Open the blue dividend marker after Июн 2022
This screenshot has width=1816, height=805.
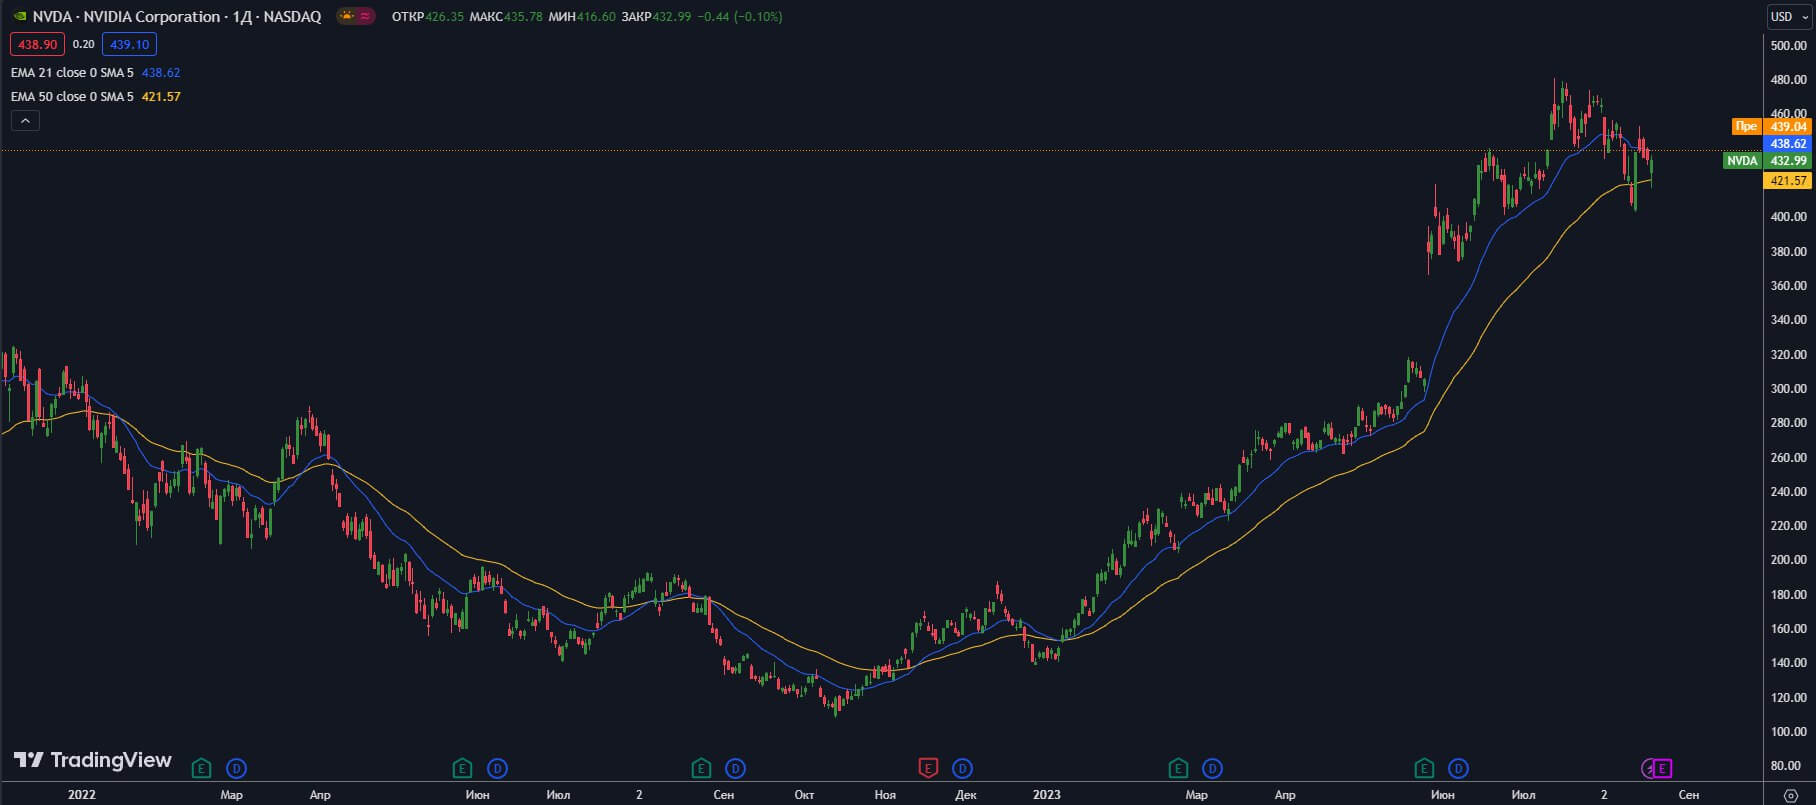tap(497, 768)
